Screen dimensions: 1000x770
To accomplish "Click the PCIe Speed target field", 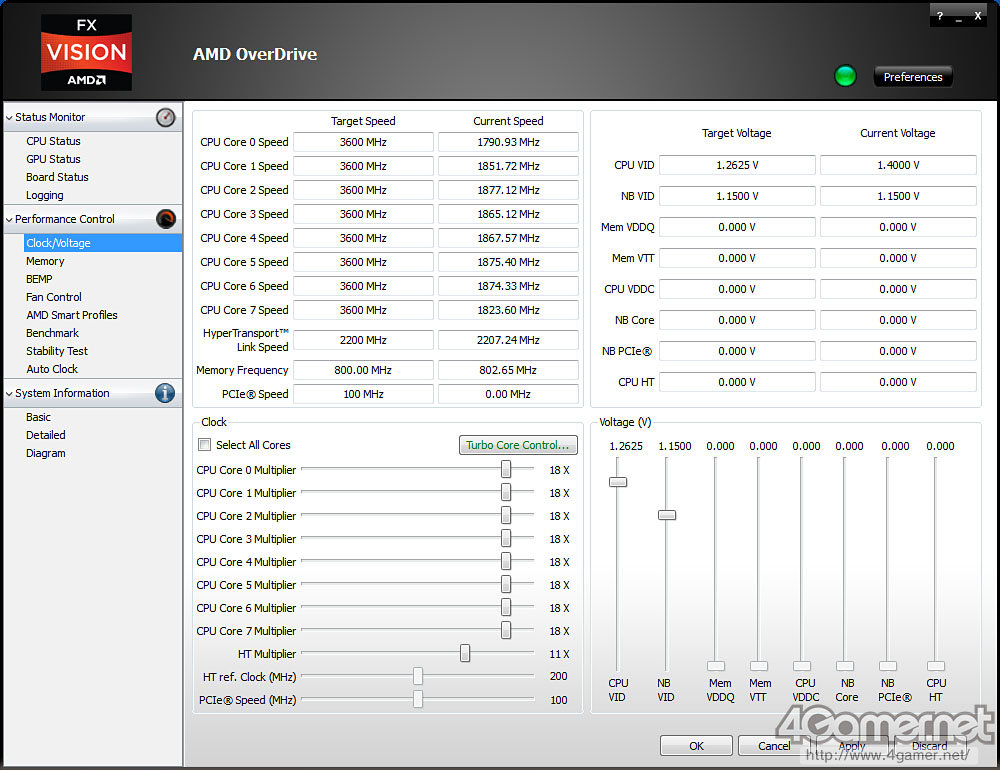I will click(363, 394).
